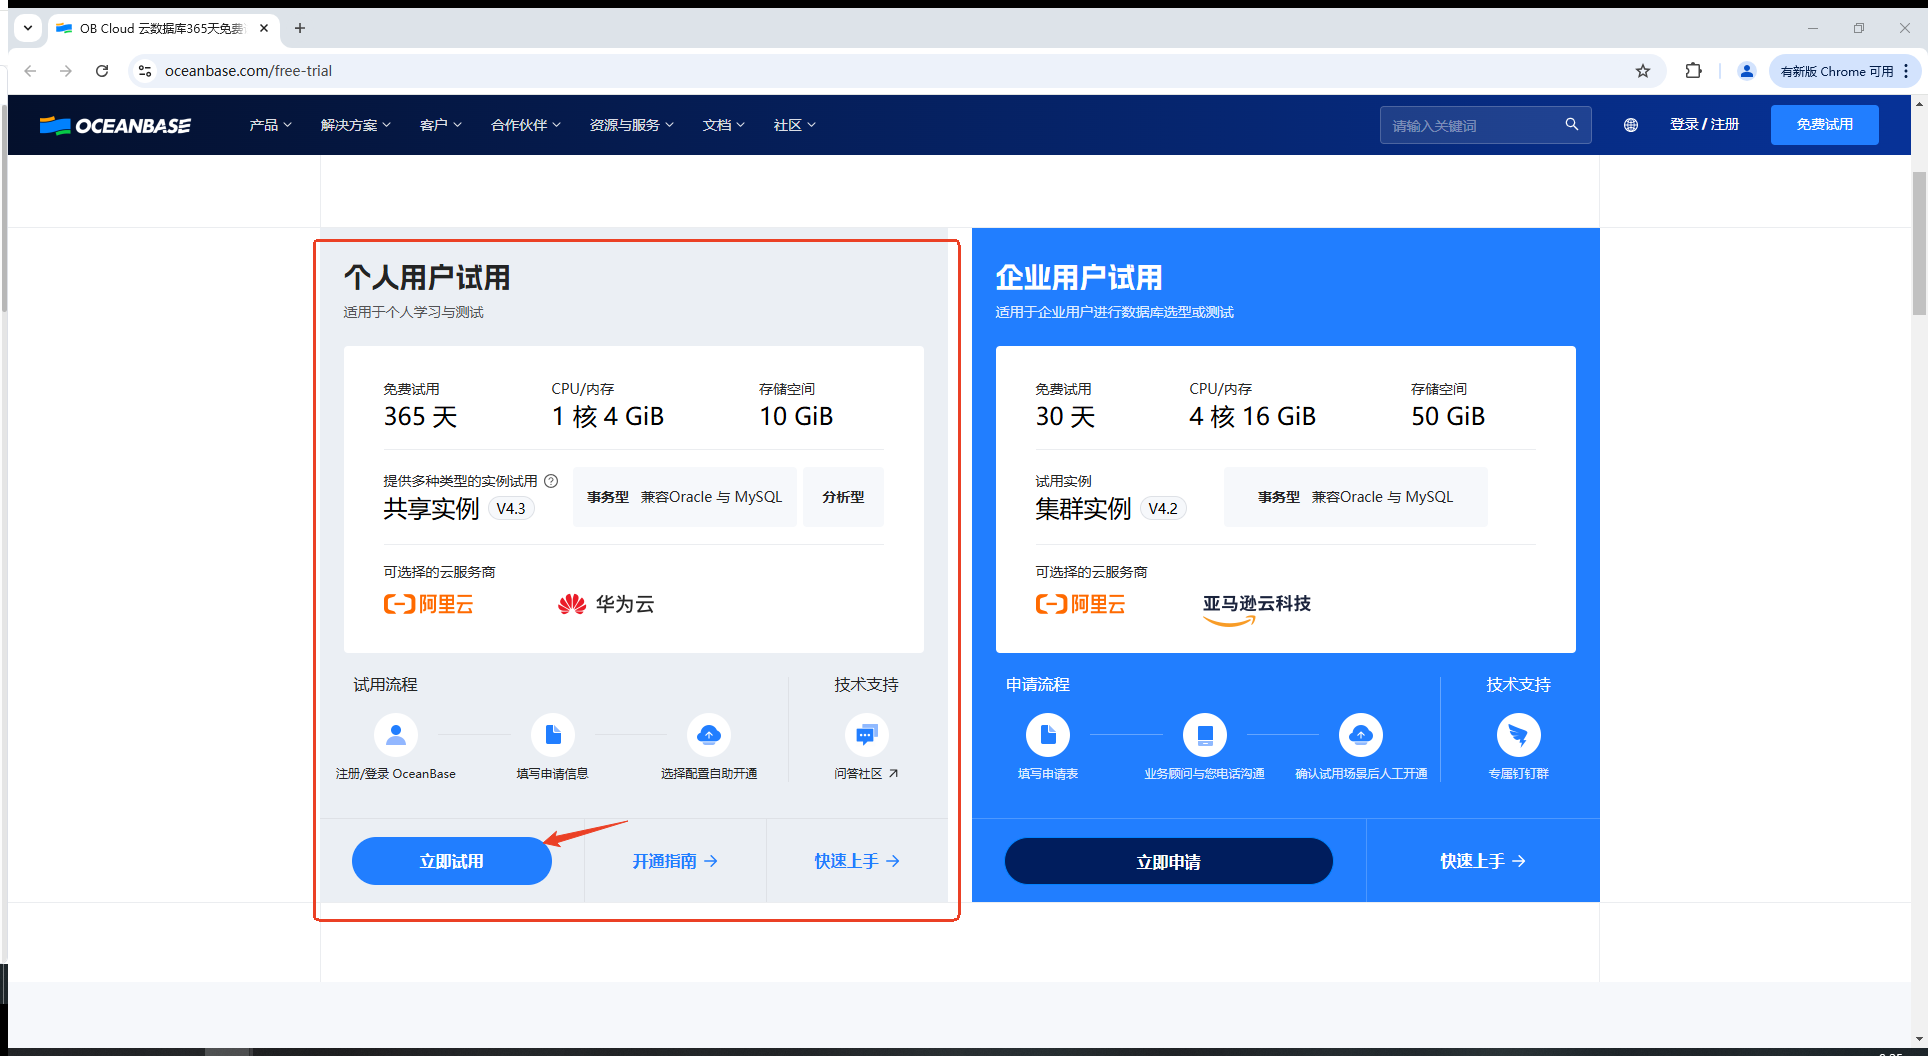Expand the 解决方案 navigation menu
The height and width of the screenshot is (1056, 1928).
355,125
